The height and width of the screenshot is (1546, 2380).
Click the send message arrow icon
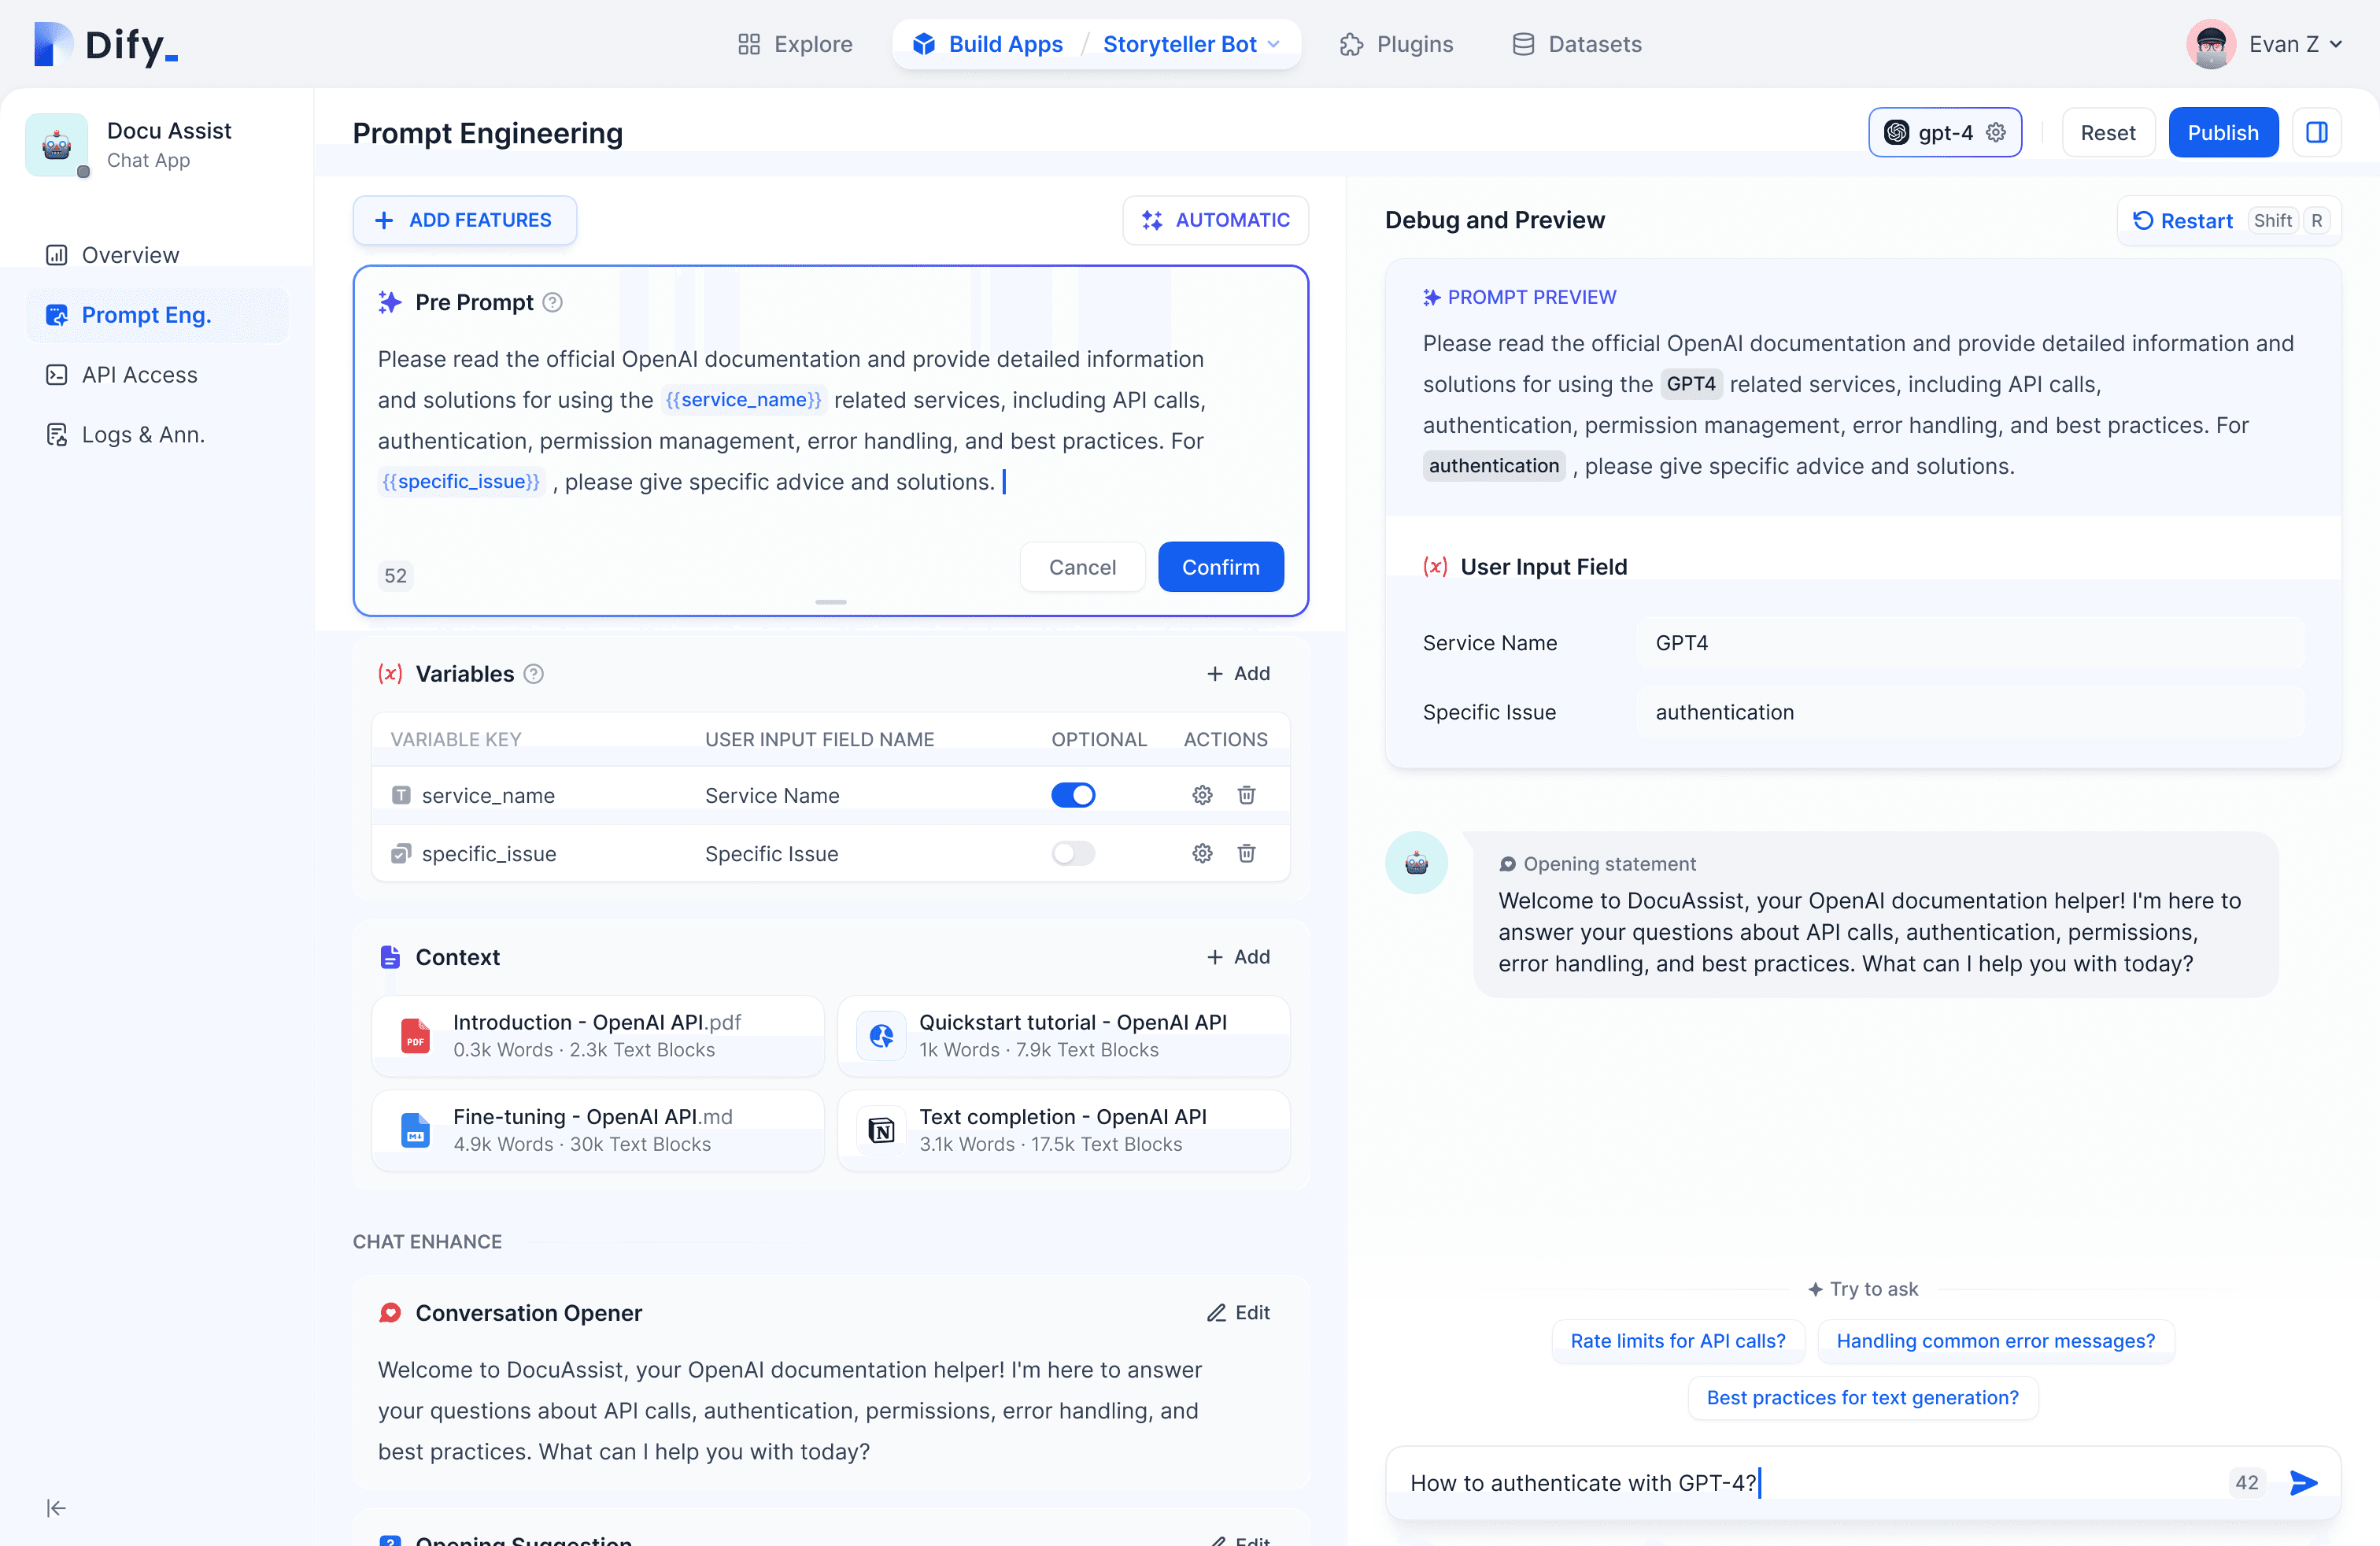click(x=2303, y=1482)
